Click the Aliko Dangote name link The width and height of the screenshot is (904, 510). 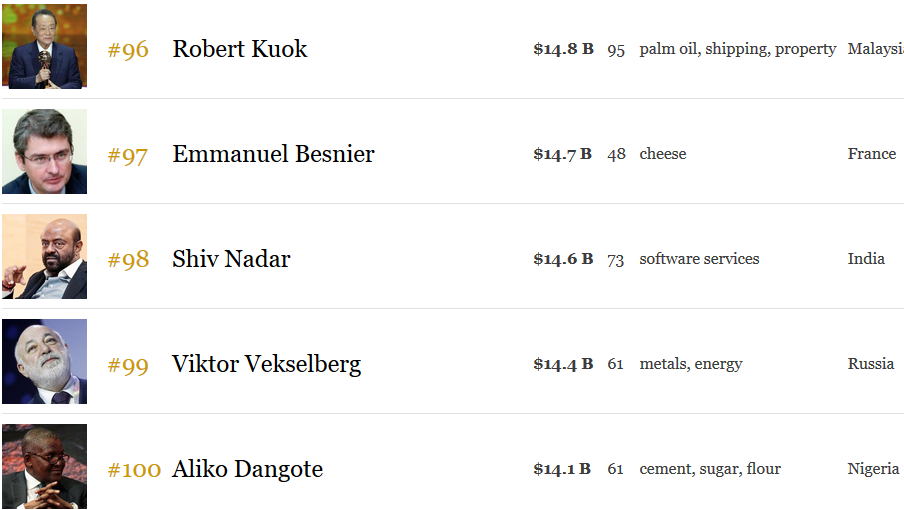click(248, 470)
